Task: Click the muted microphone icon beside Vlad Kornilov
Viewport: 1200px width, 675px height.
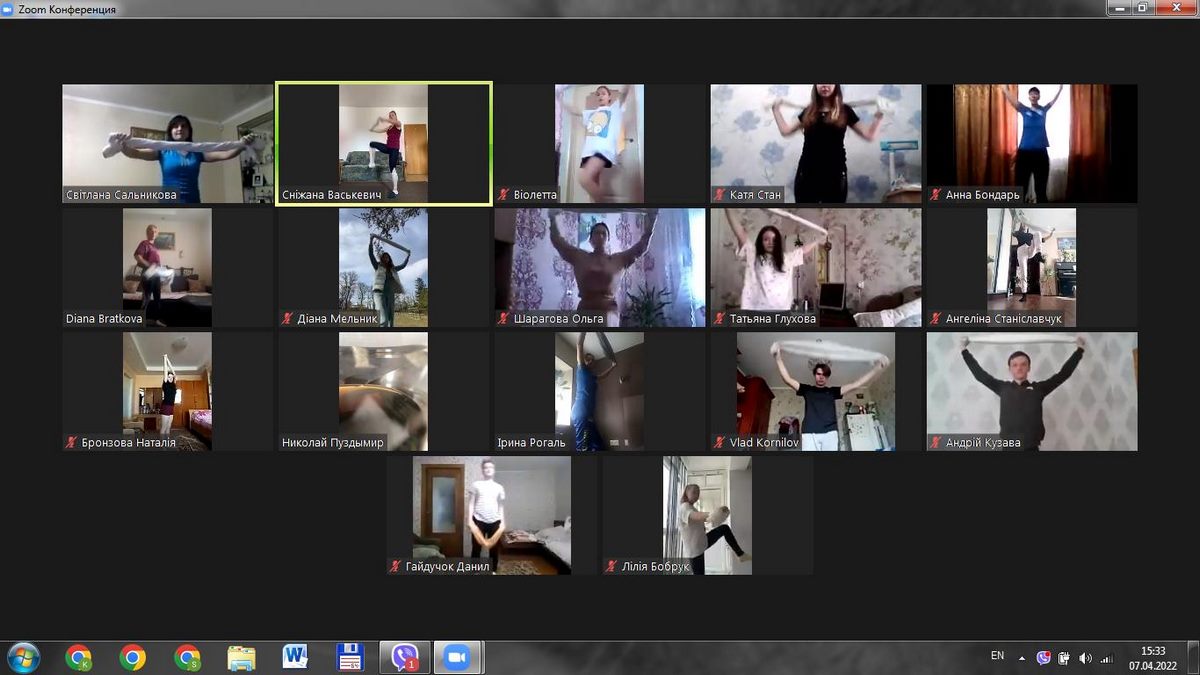Action: (x=720, y=443)
